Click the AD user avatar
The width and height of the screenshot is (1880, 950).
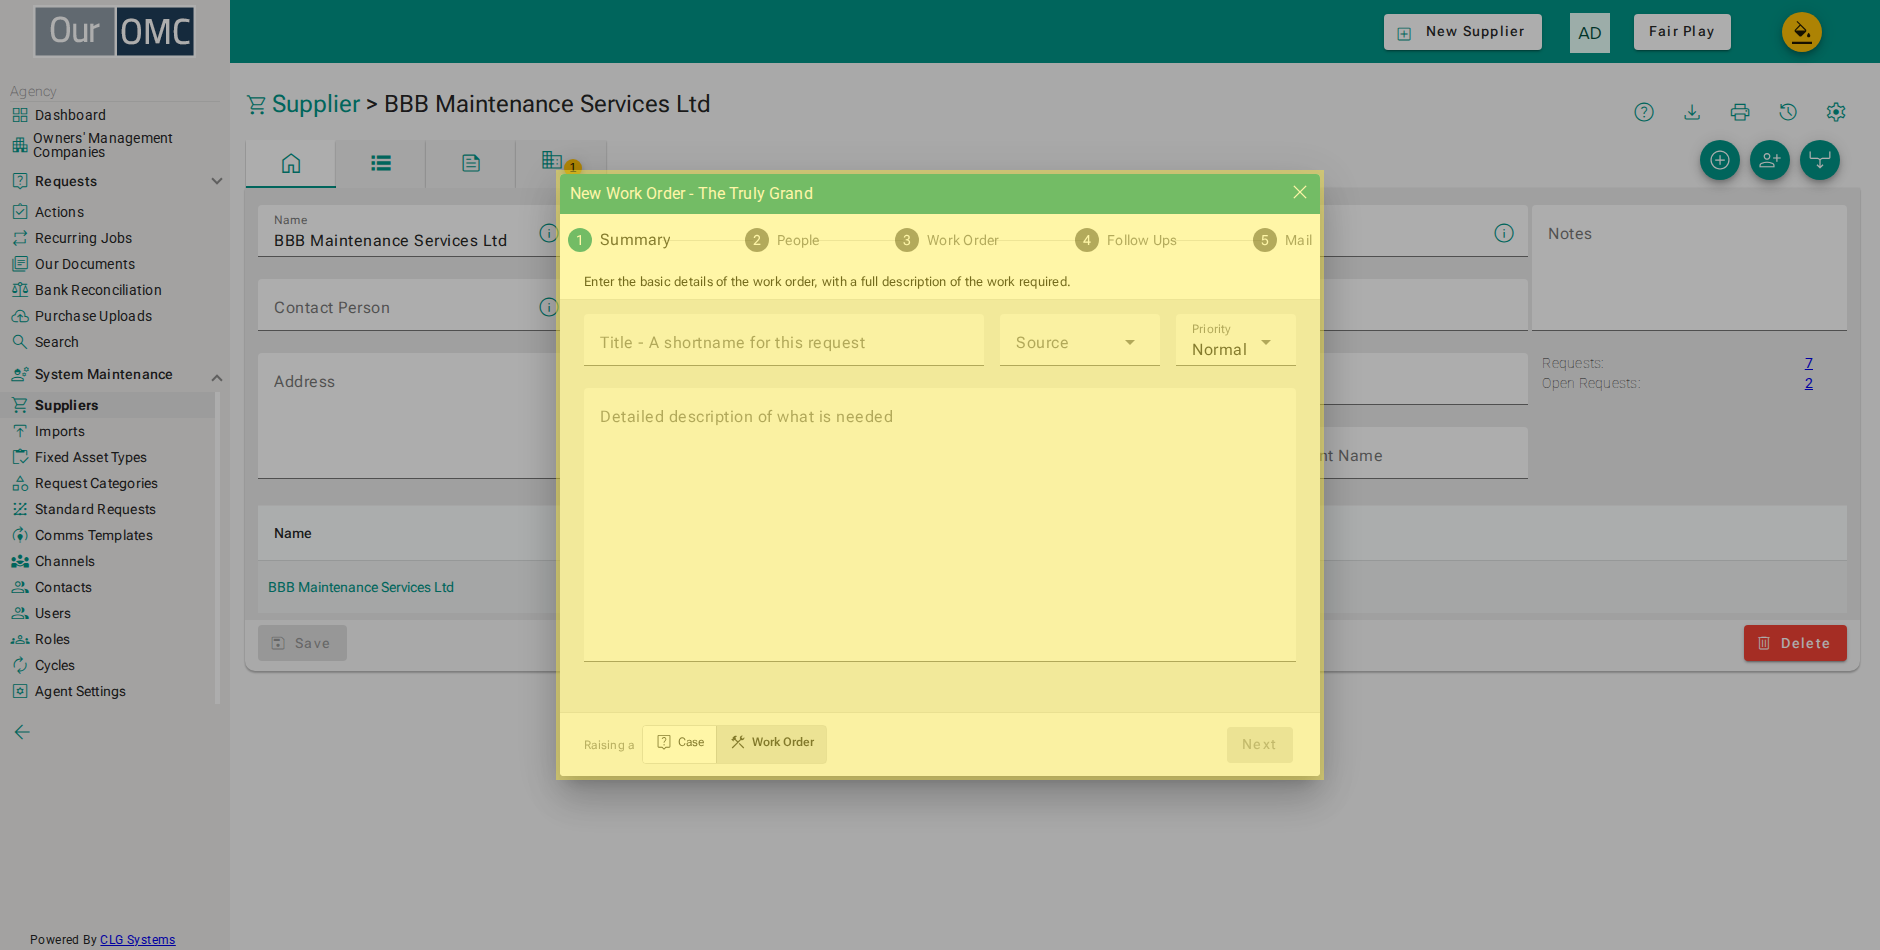tap(1590, 33)
